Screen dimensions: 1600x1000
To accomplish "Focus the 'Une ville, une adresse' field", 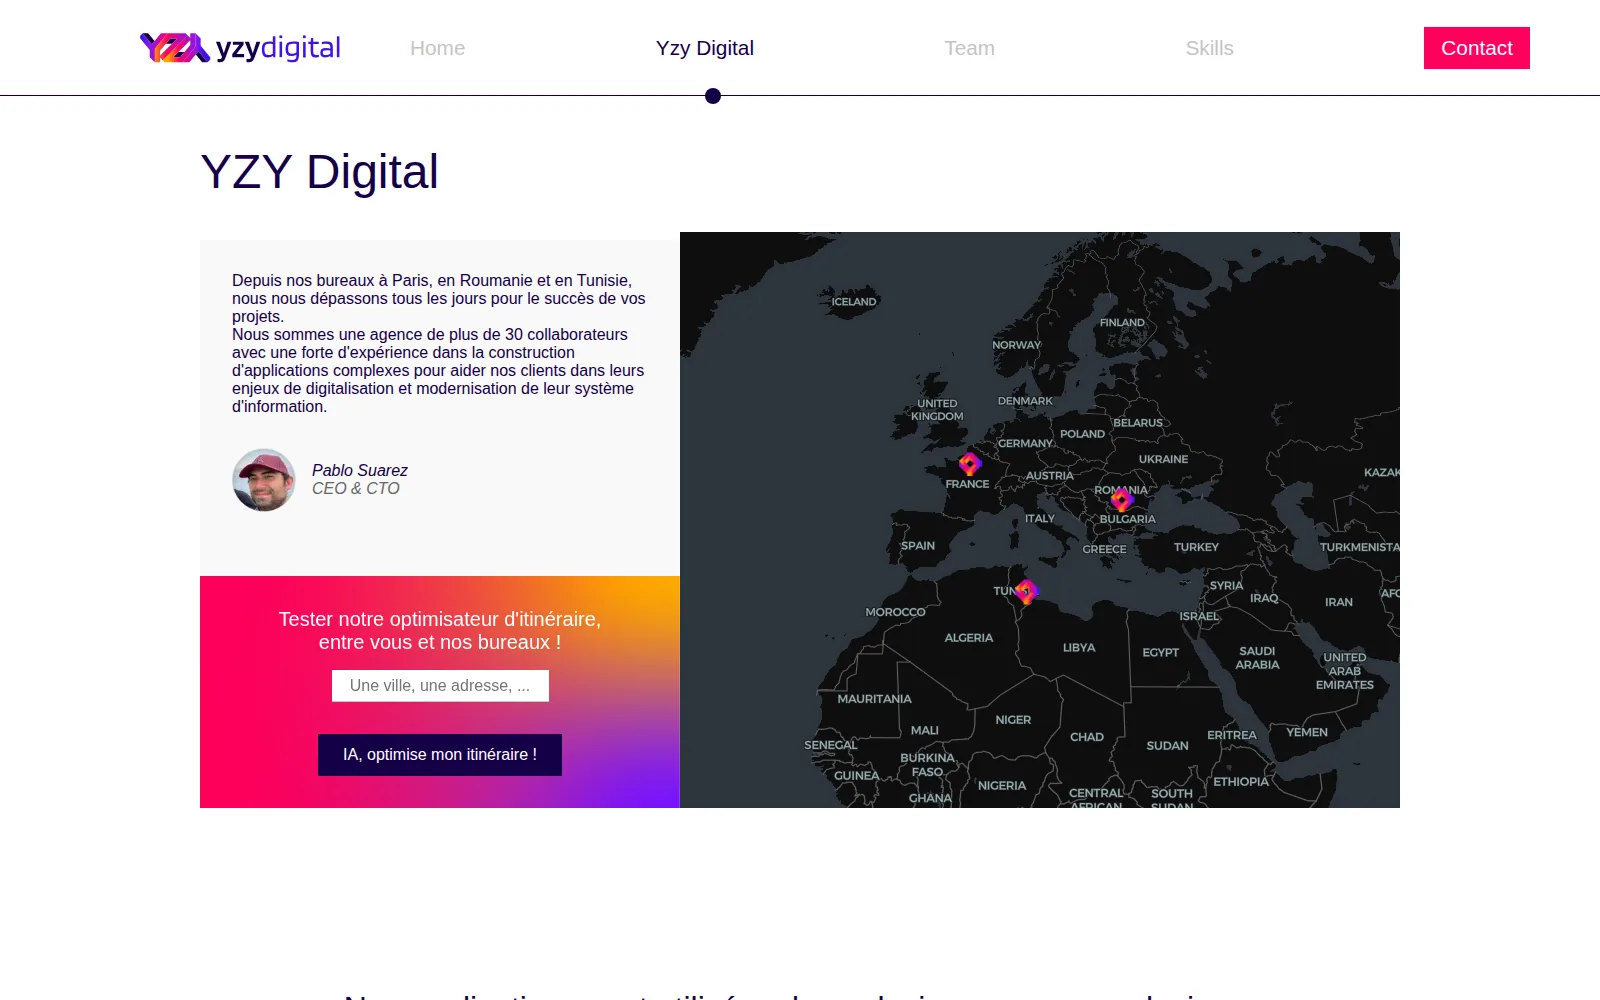I will point(440,686).
